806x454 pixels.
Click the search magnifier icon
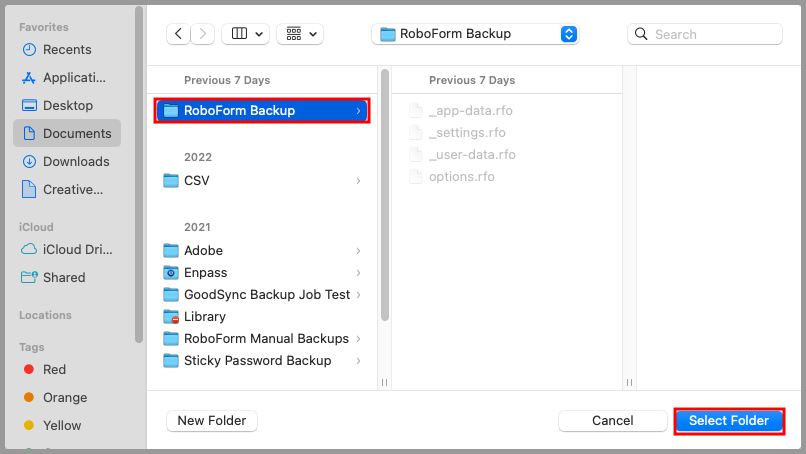click(x=641, y=34)
